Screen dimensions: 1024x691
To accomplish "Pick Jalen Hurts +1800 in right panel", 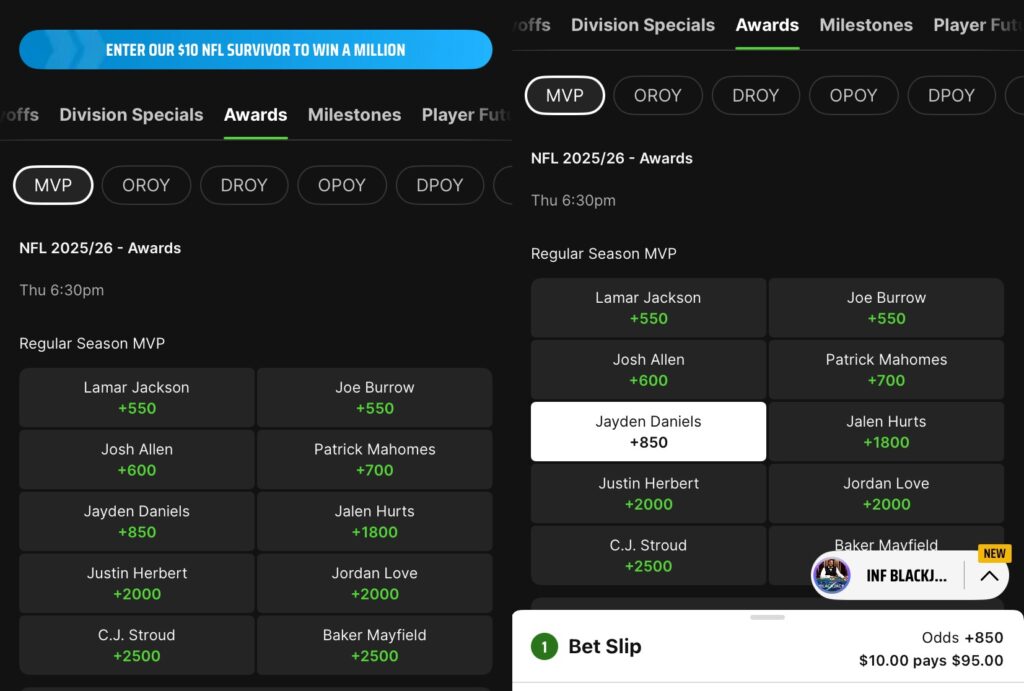I will pyautogui.click(x=886, y=432).
